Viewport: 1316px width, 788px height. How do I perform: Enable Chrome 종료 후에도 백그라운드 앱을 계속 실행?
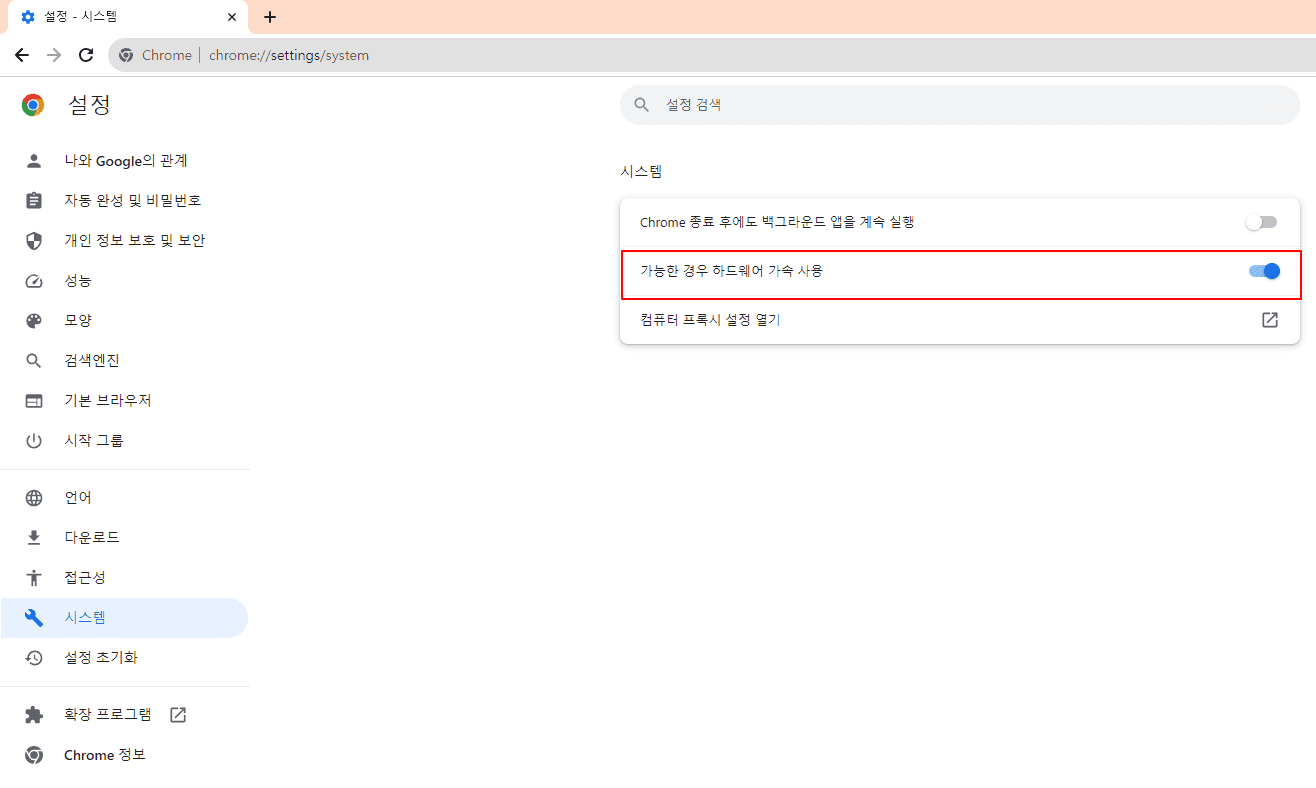1261,221
